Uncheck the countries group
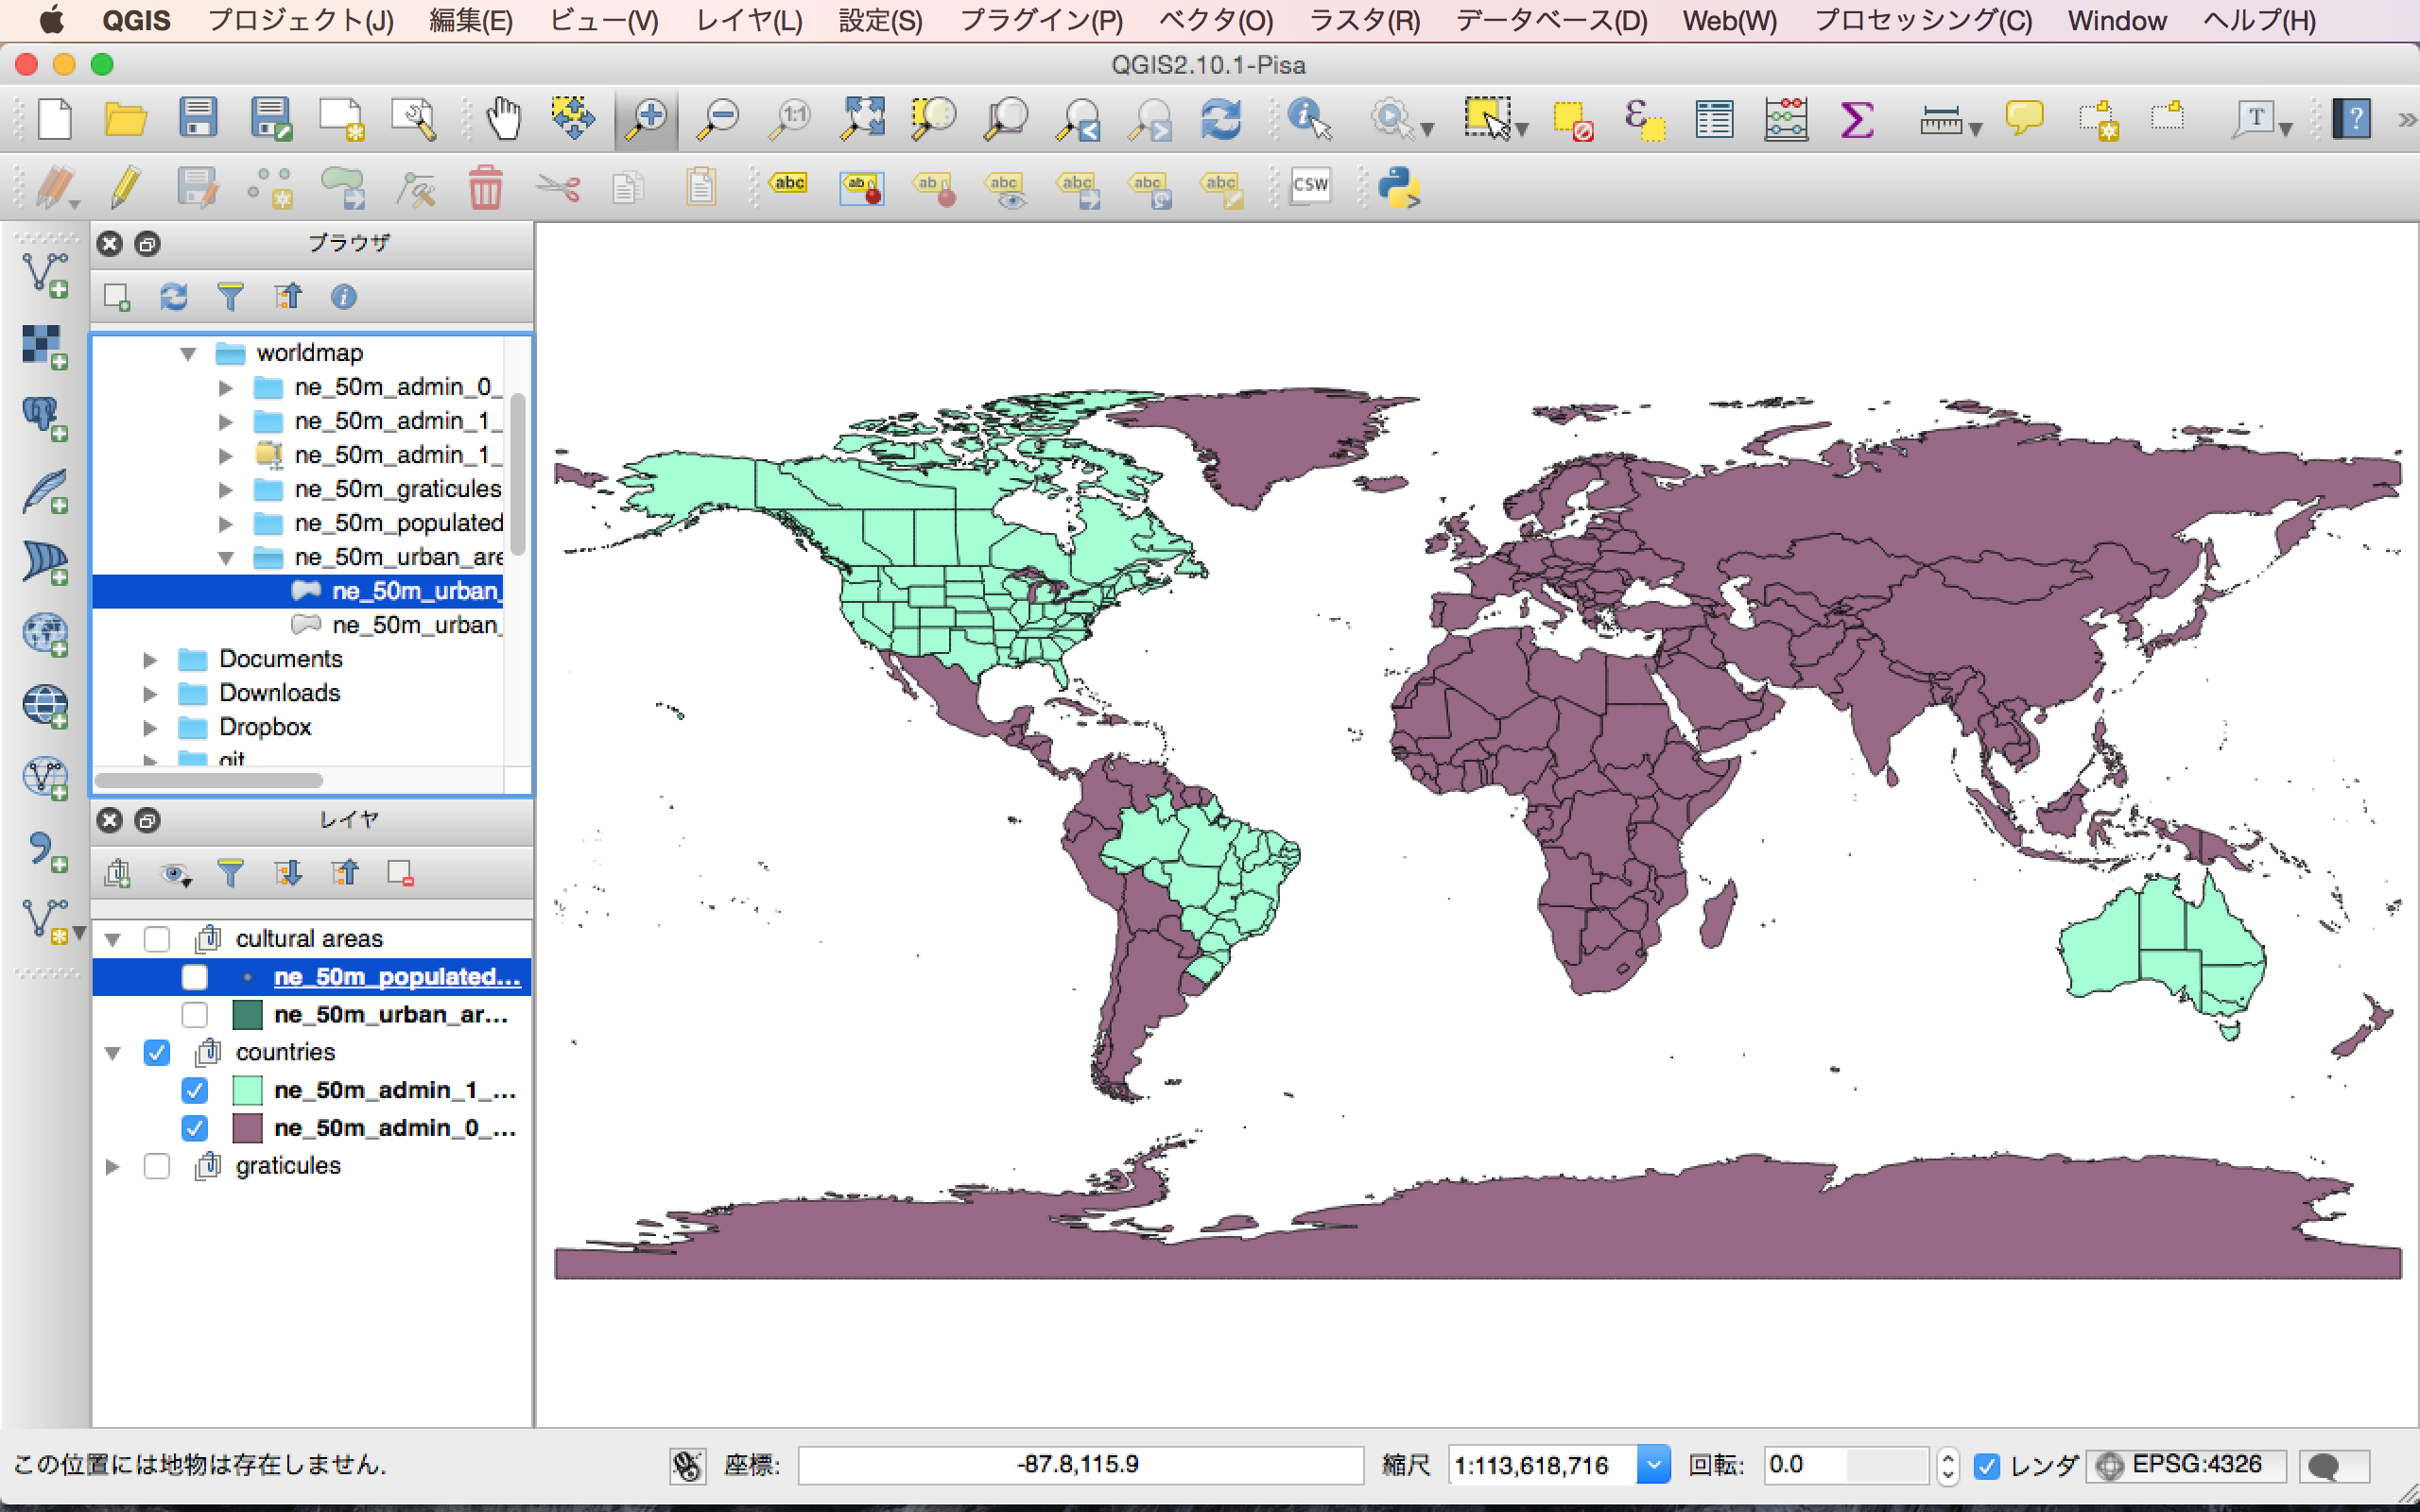The image size is (2420, 1512). pyautogui.click(x=157, y=1053)
